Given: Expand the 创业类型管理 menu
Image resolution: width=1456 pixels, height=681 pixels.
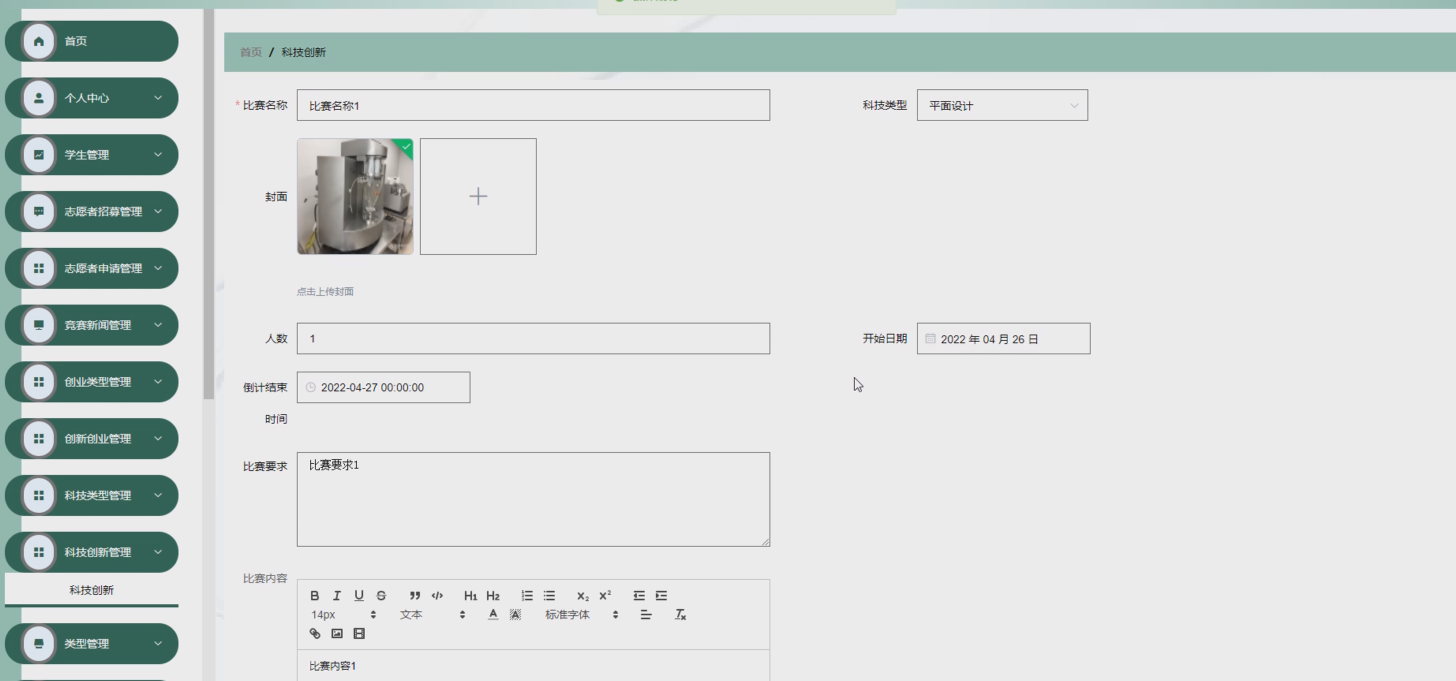Looking at the screenshot, I should coord(92,382).
